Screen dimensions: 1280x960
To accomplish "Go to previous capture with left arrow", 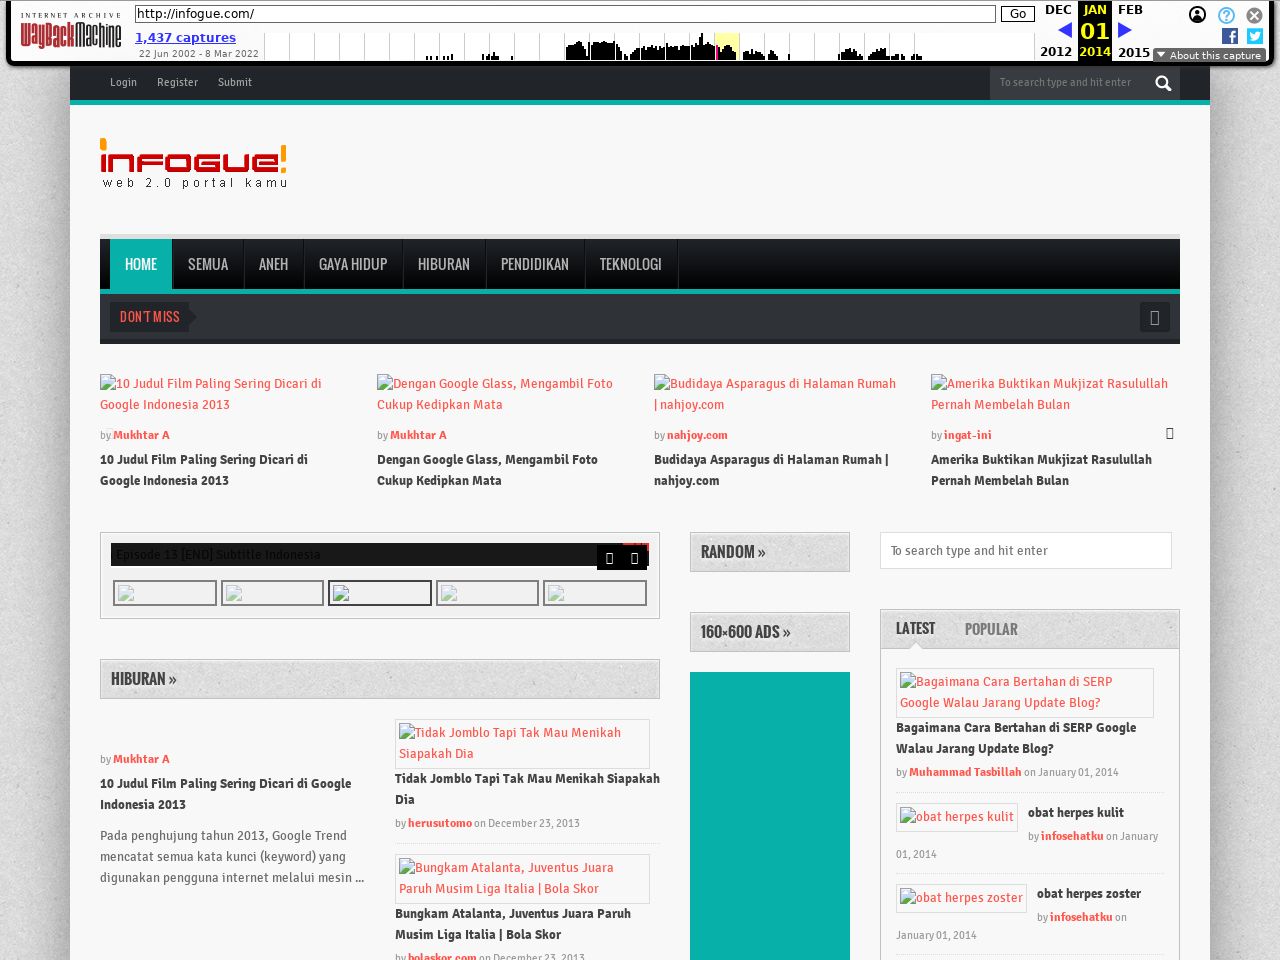I will pyautogui.click(x=1064, y=30).
